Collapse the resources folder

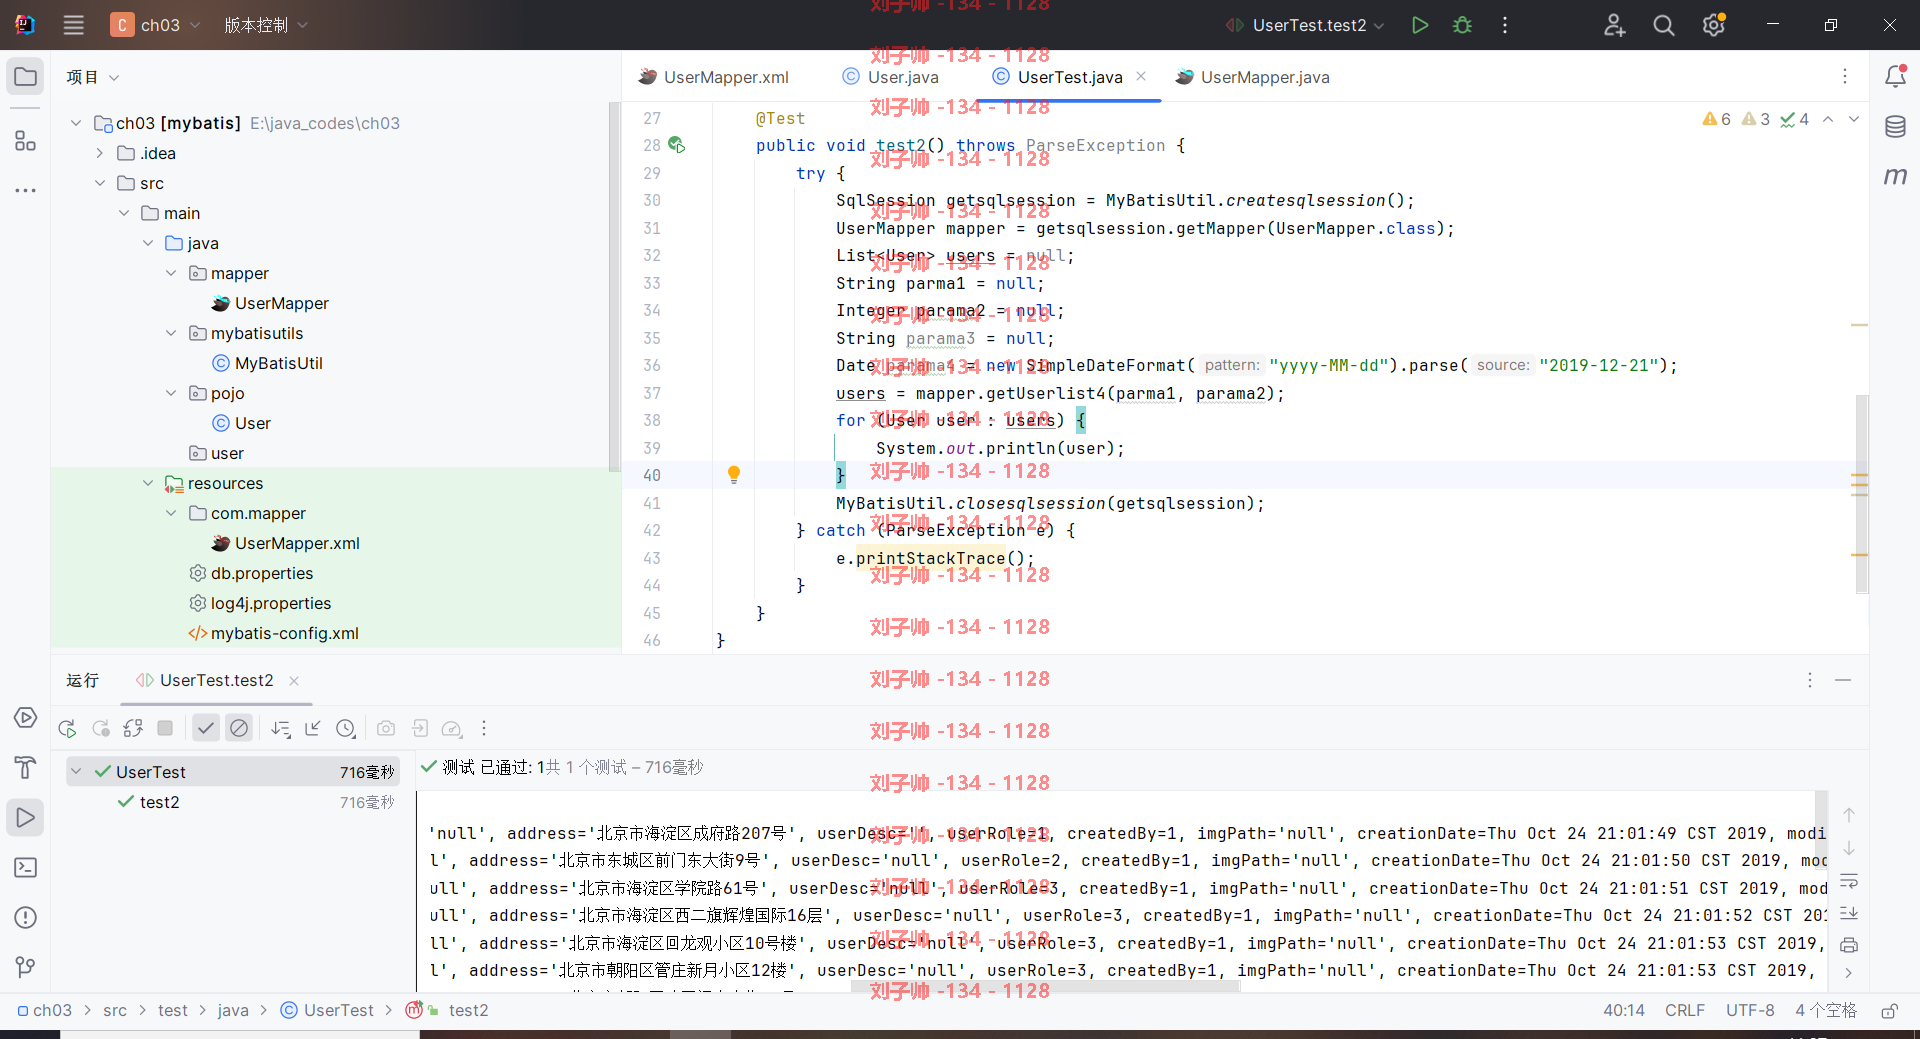pos(148,483)
